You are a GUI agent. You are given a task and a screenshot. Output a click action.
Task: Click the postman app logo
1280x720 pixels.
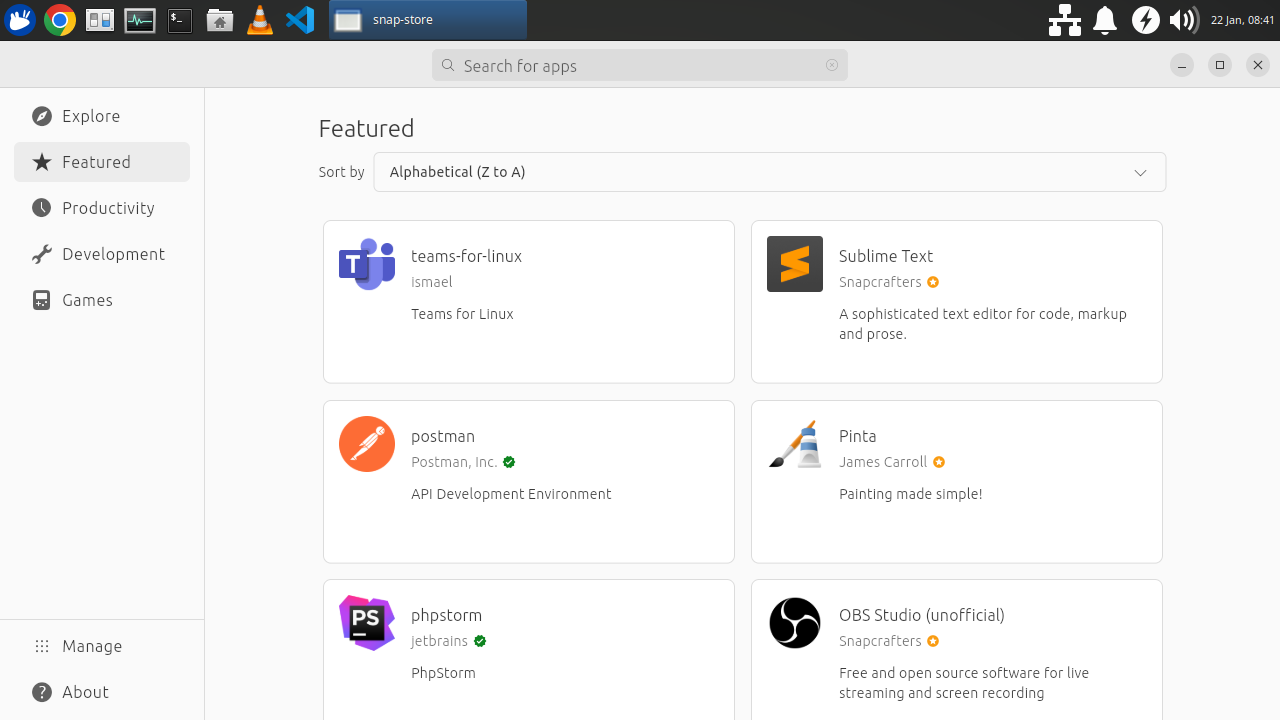[x=367, y=444]
